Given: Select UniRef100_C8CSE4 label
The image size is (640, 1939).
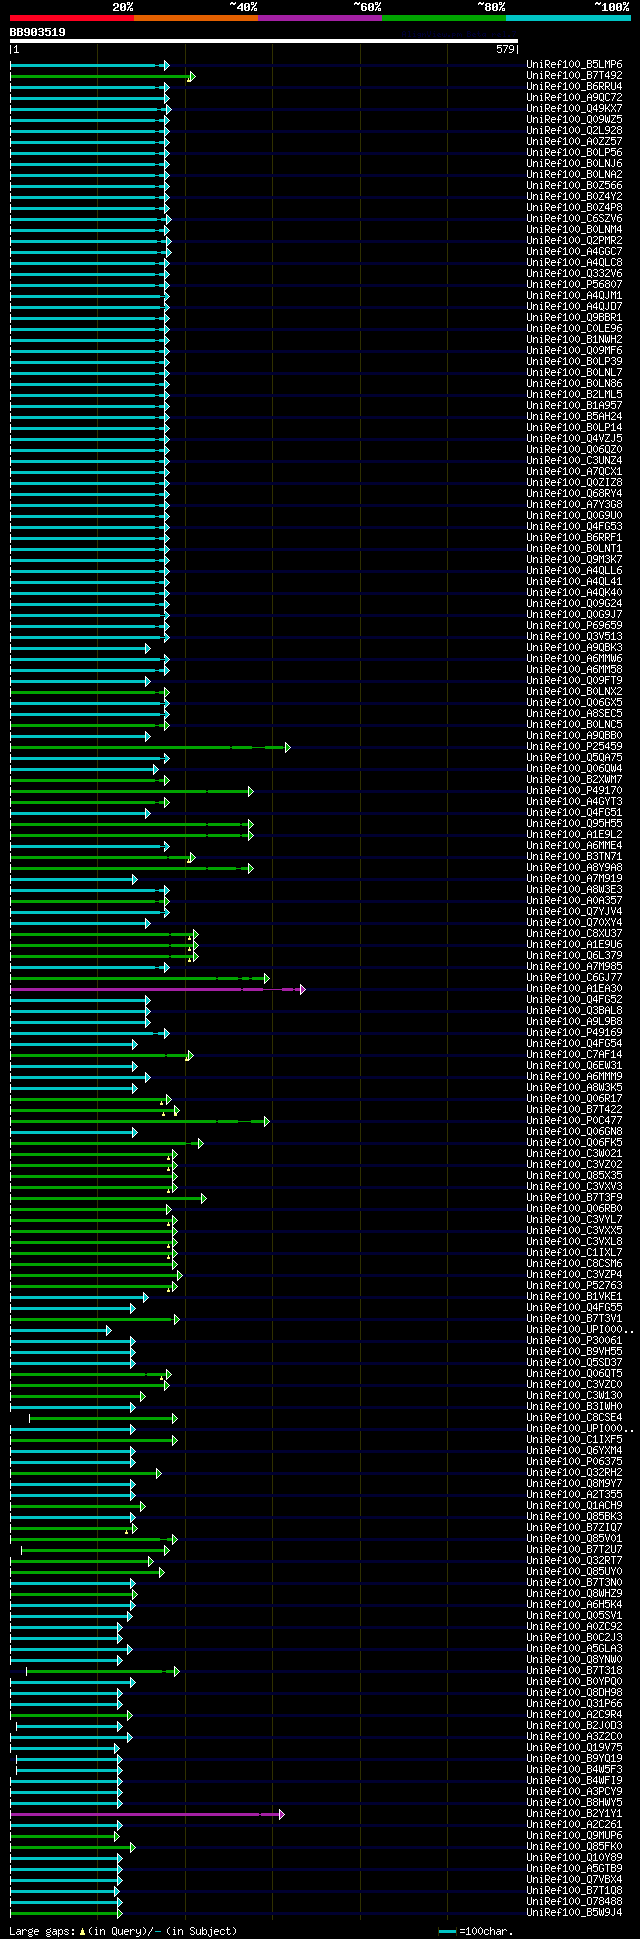Looking at the screenshot, I should click(574, 1418).
